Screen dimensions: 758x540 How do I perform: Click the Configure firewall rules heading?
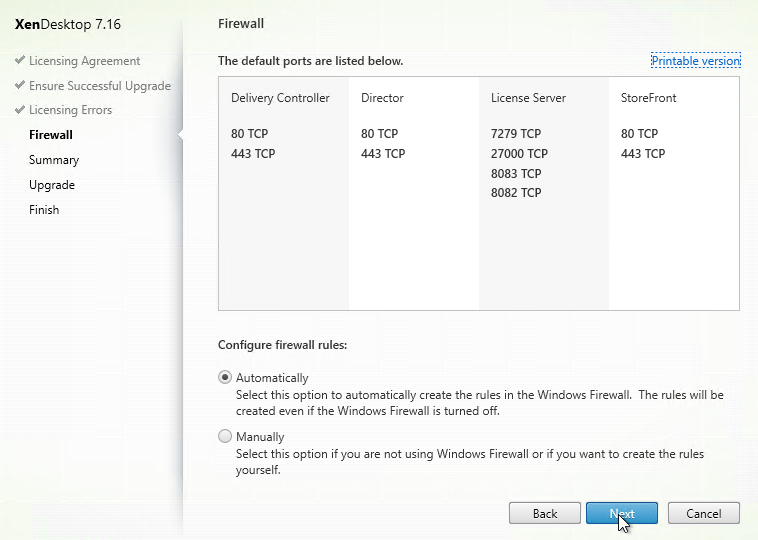(x=282, y=345)
